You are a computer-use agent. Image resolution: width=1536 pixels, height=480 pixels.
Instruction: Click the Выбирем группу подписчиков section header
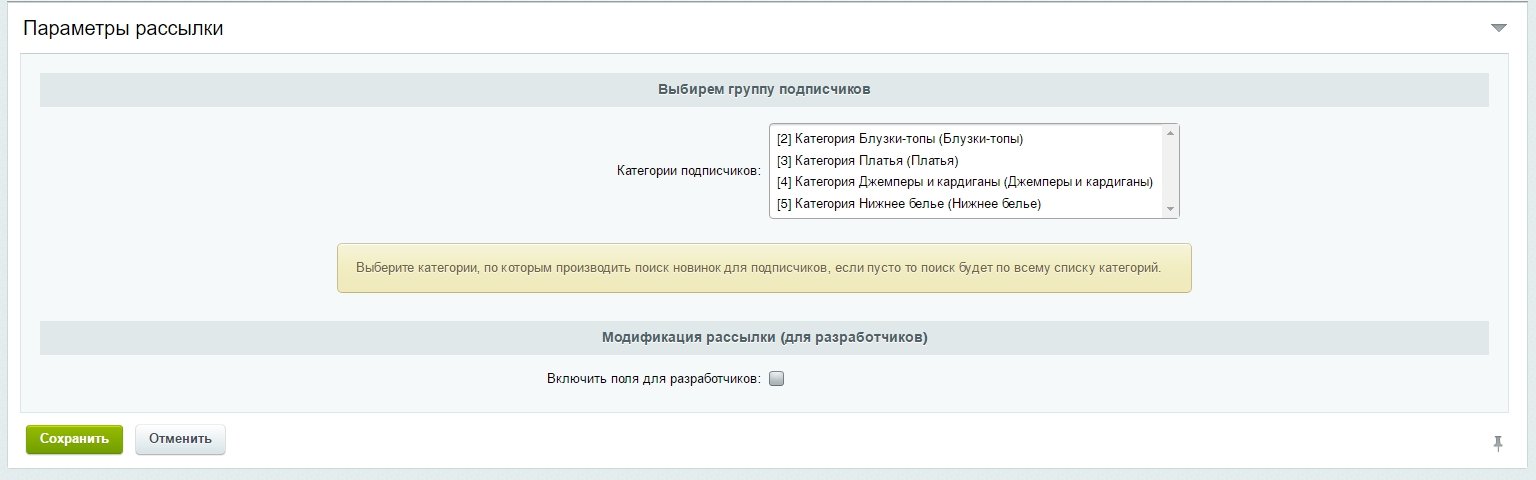(764, 89)
